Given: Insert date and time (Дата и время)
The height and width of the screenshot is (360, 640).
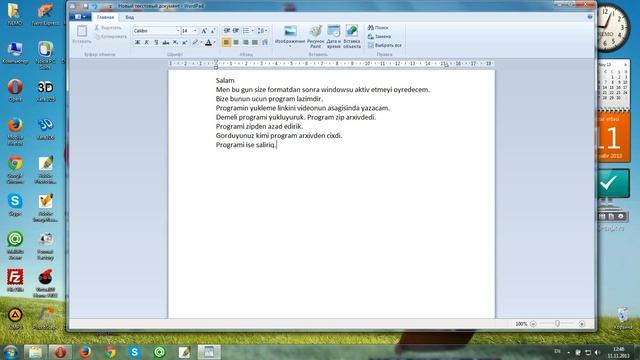Looking at the screenshot, I should click(x=333, y=37).
